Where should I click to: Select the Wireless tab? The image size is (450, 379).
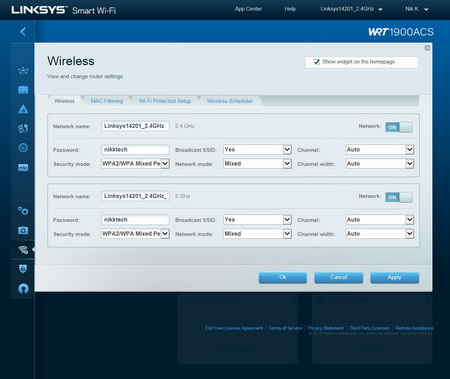(x=64, y=101)
